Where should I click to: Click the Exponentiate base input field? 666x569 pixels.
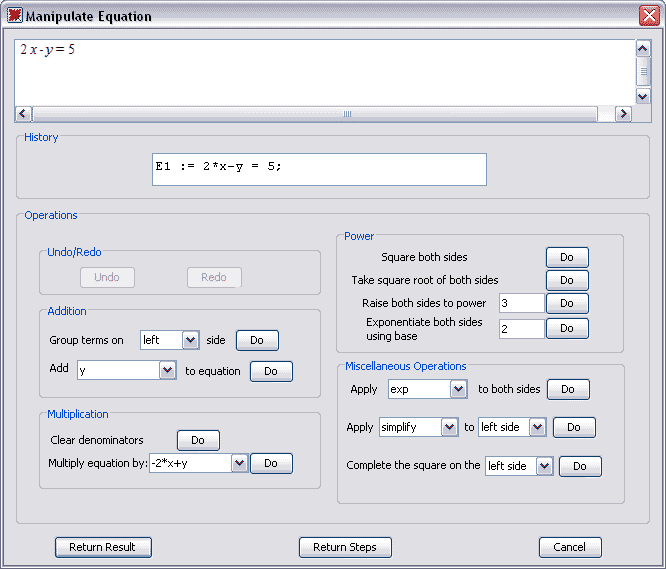[520, 328]
